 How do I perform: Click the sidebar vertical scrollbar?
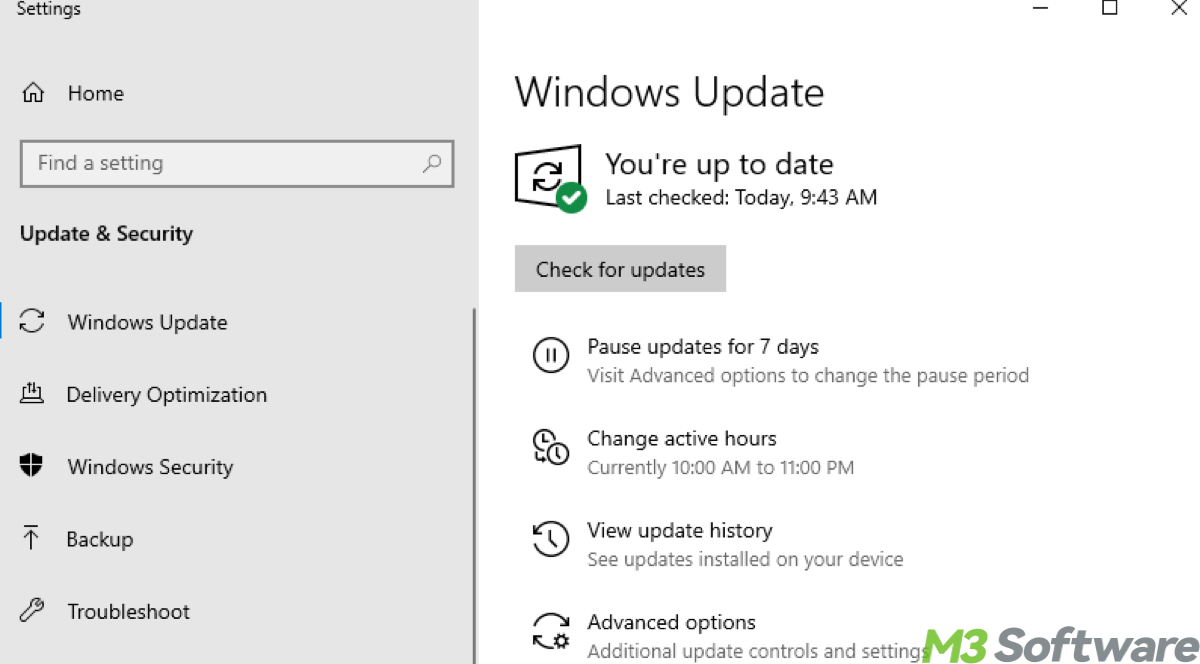pos(474,485)
